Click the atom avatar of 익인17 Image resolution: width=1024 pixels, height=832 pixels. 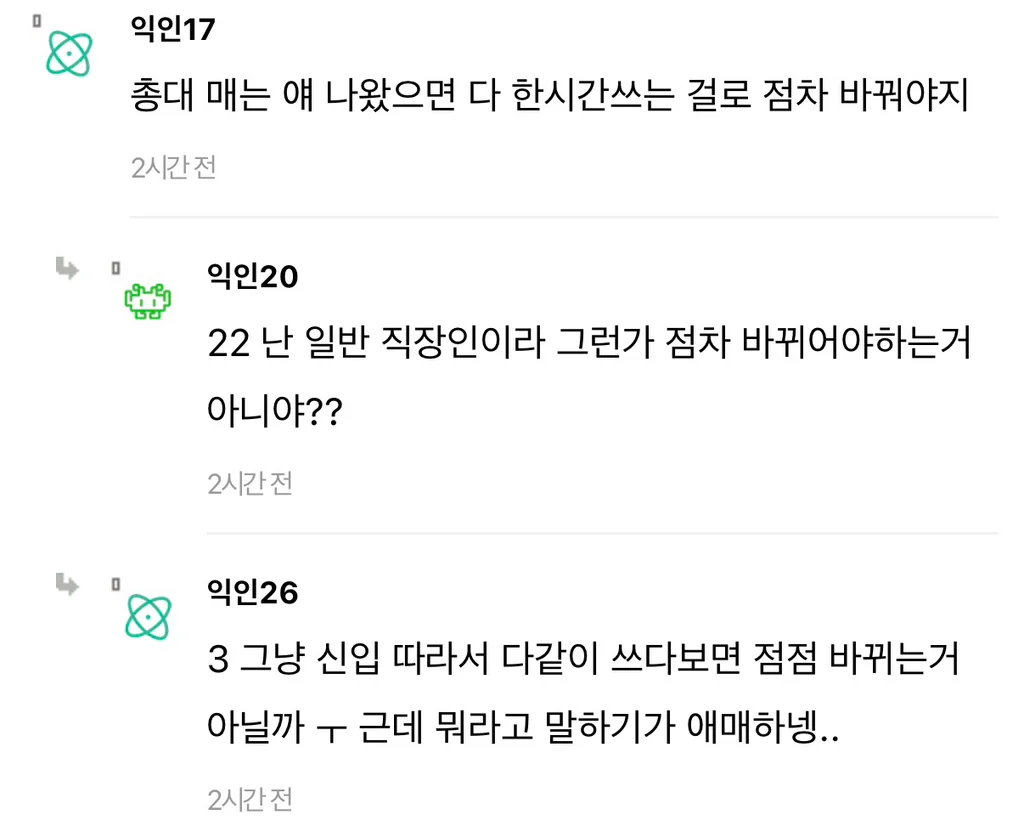tap(69, 54)
